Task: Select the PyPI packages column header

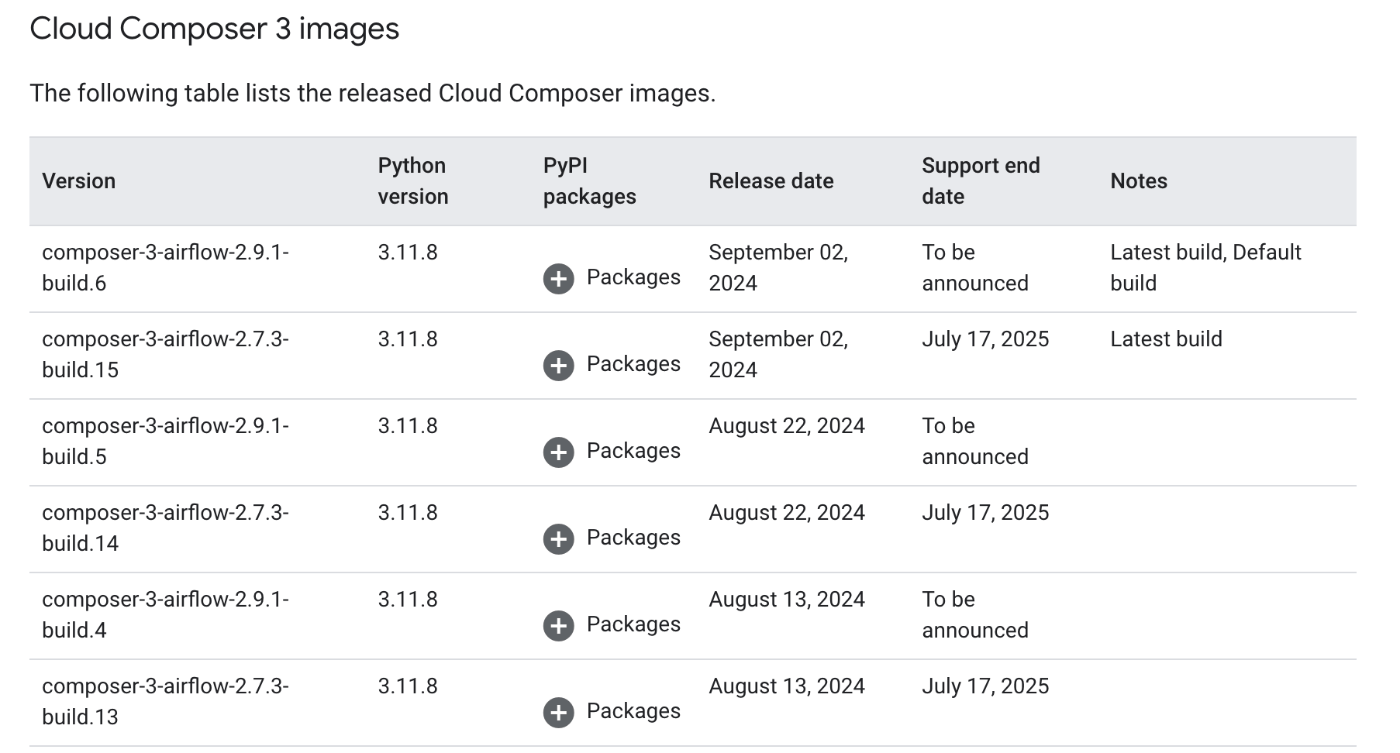Action: (x=589, y=181)
